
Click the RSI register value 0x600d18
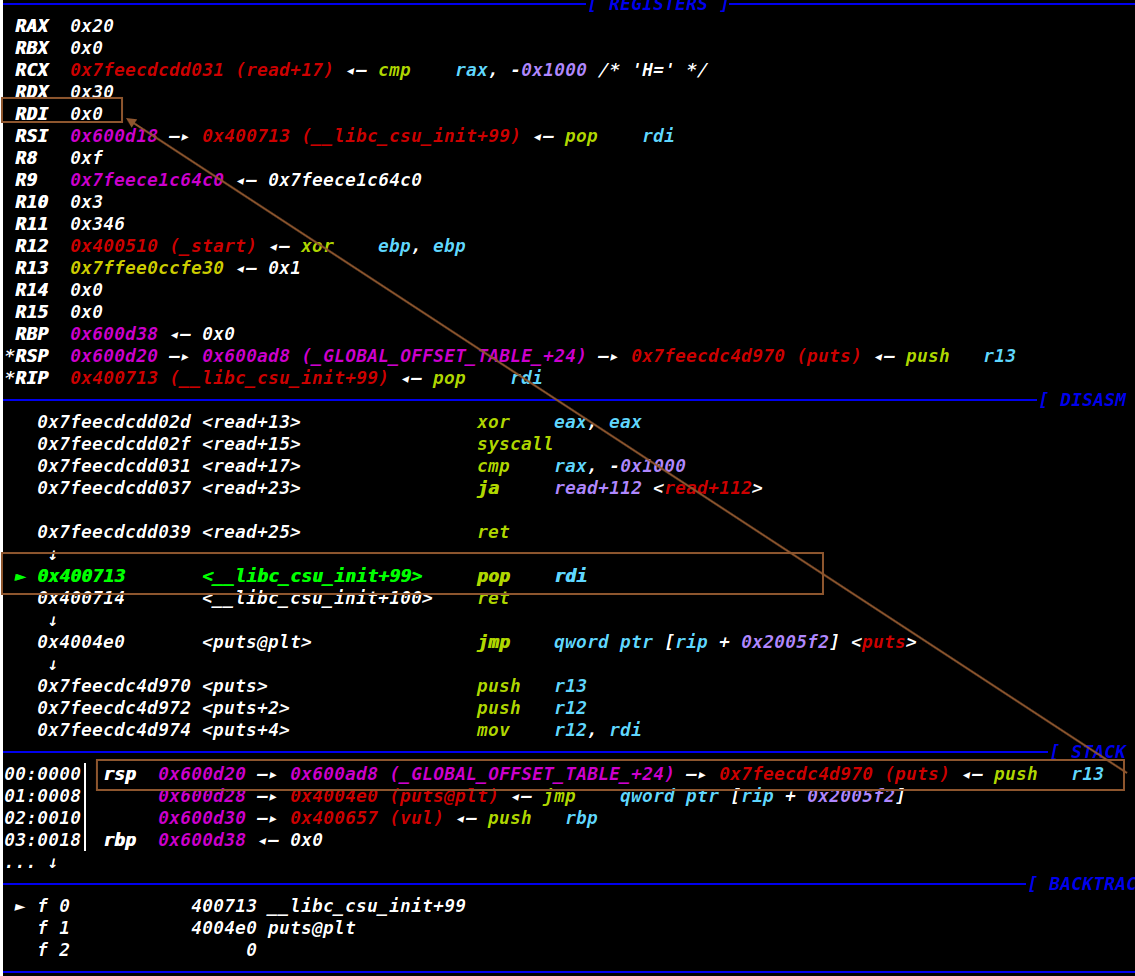coord(114,136)
